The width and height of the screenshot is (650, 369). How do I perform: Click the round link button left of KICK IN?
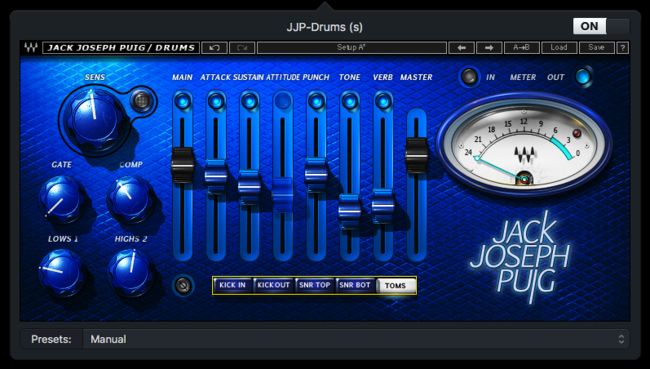pyautogui.click(x=183, y=285)
